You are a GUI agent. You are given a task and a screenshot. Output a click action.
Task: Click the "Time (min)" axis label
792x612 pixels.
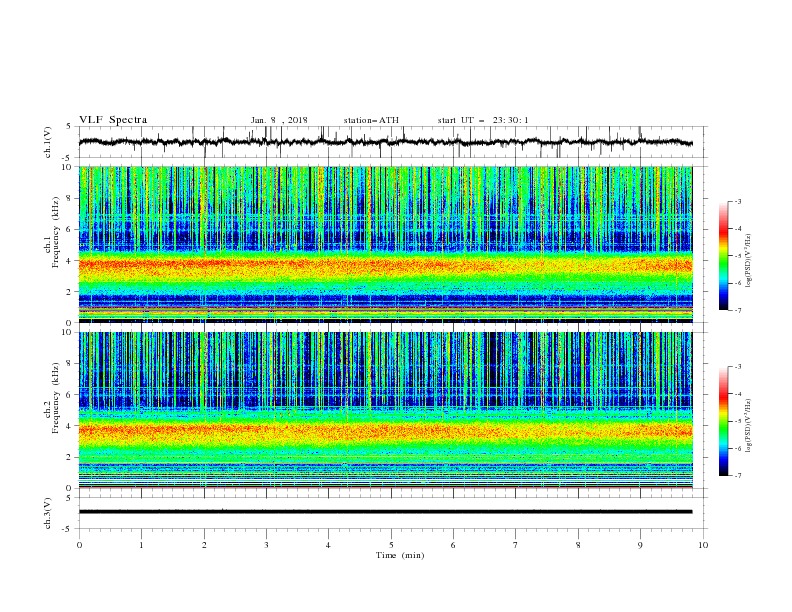pos(400,555)
